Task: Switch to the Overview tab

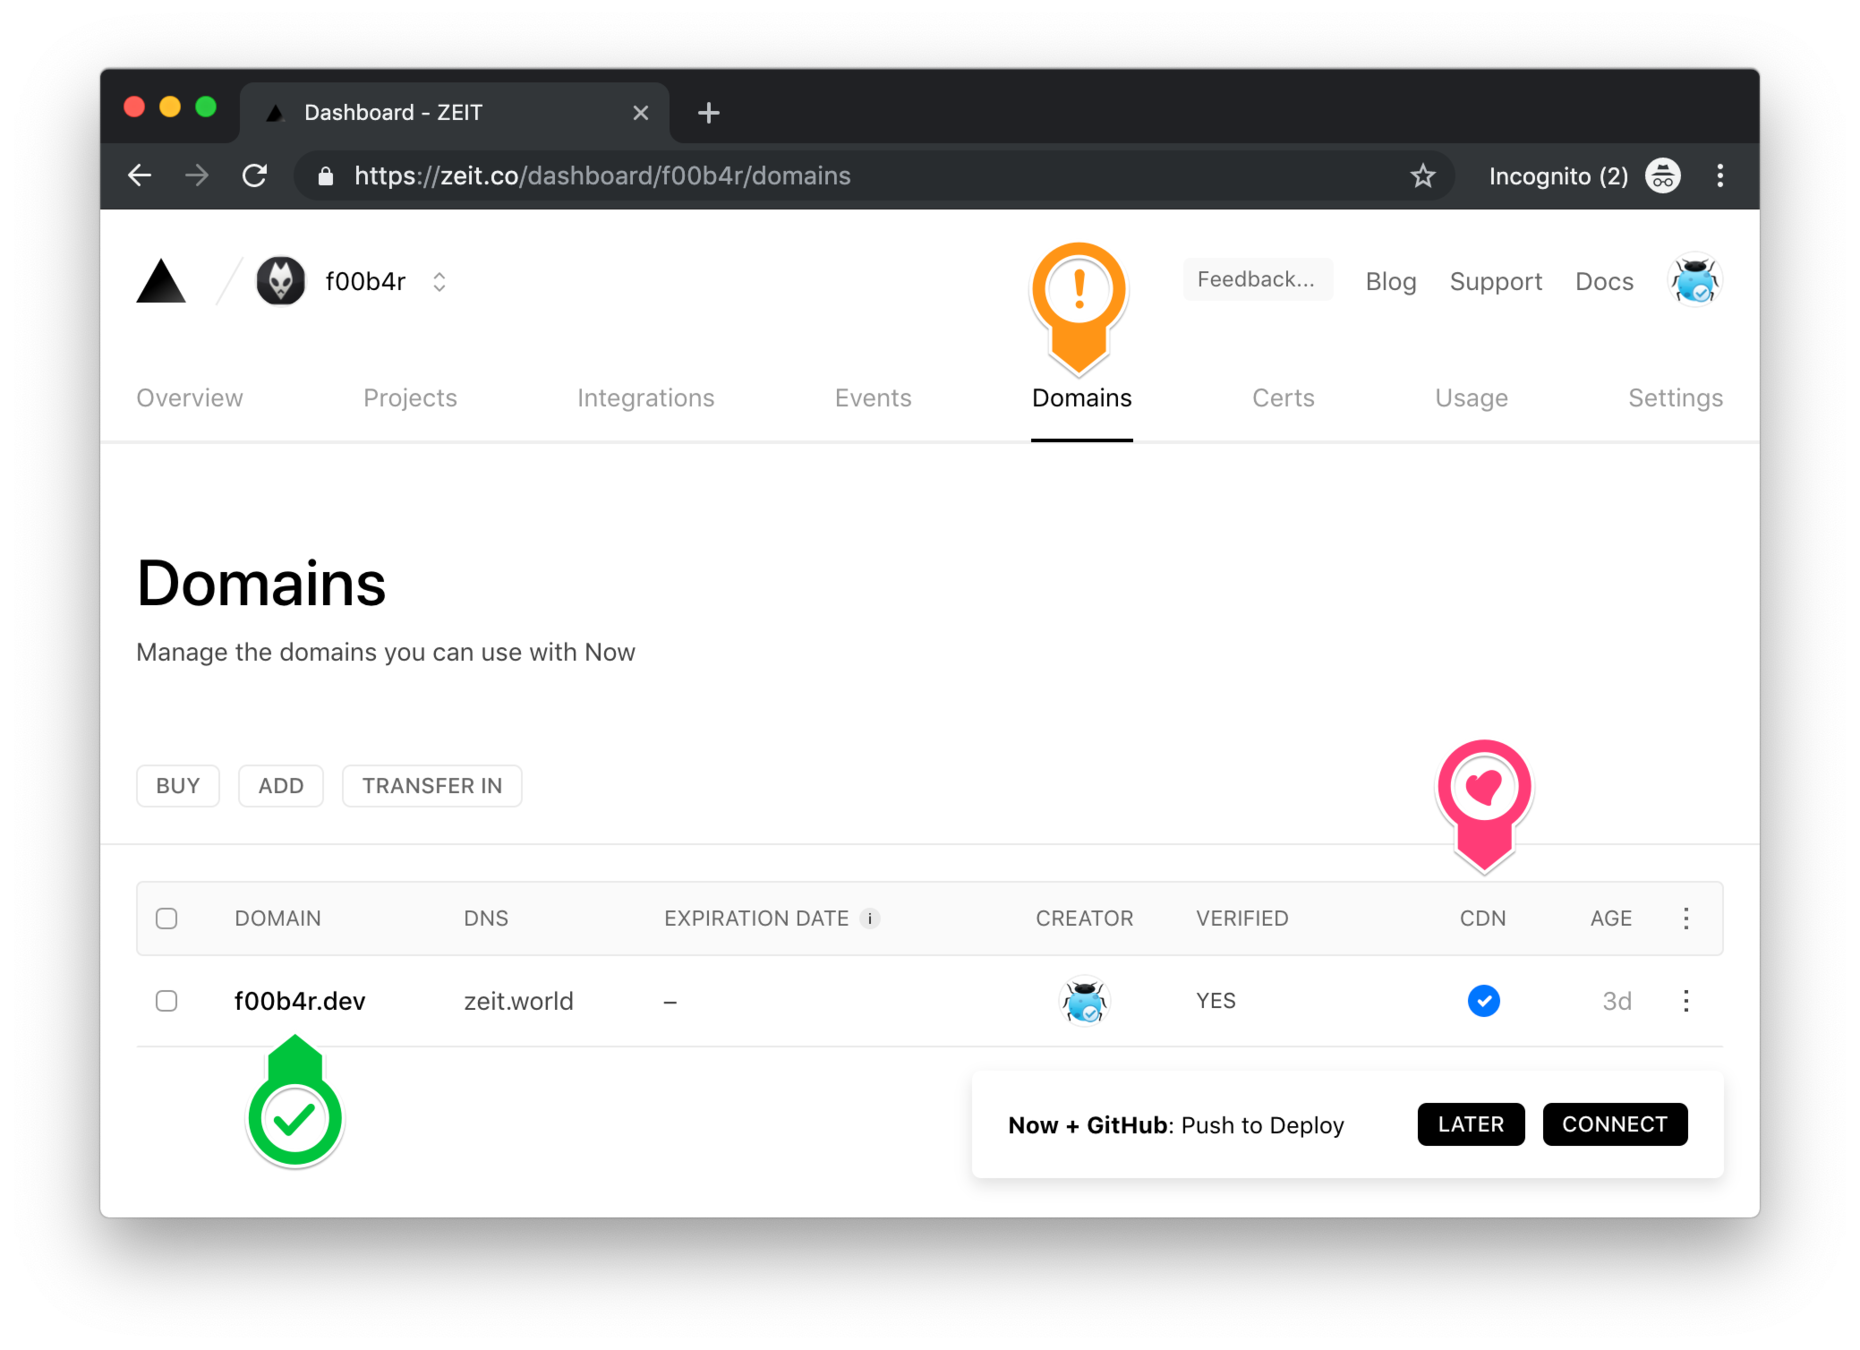Action: [189, 398]
